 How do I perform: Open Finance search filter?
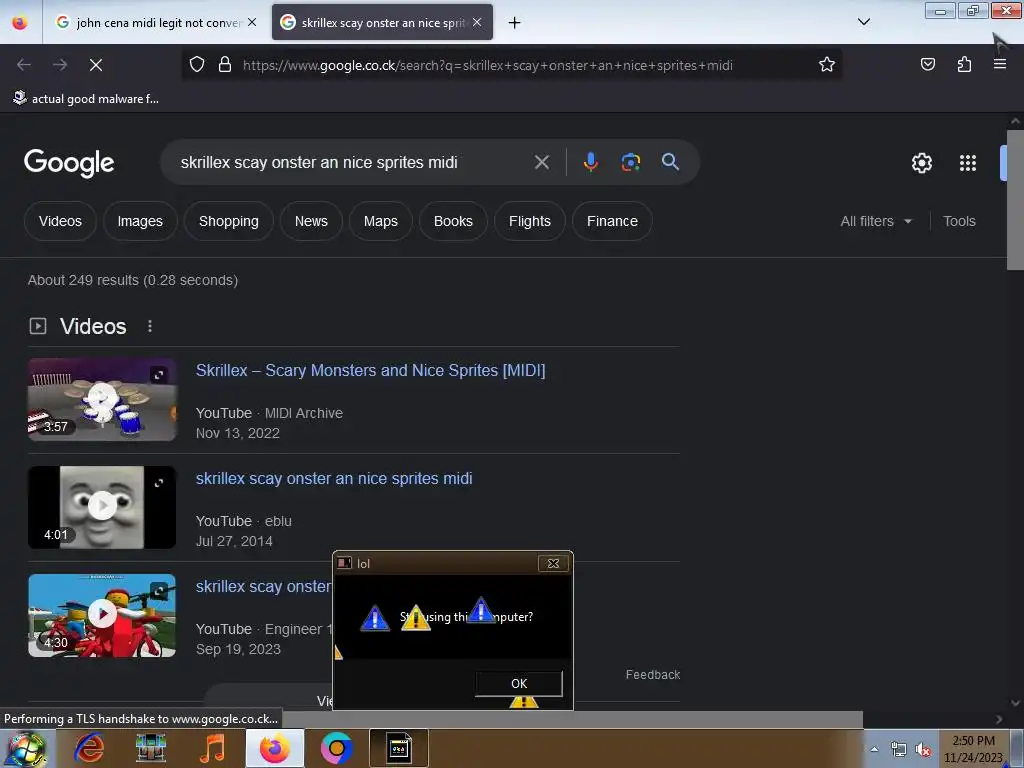(612, 221)
